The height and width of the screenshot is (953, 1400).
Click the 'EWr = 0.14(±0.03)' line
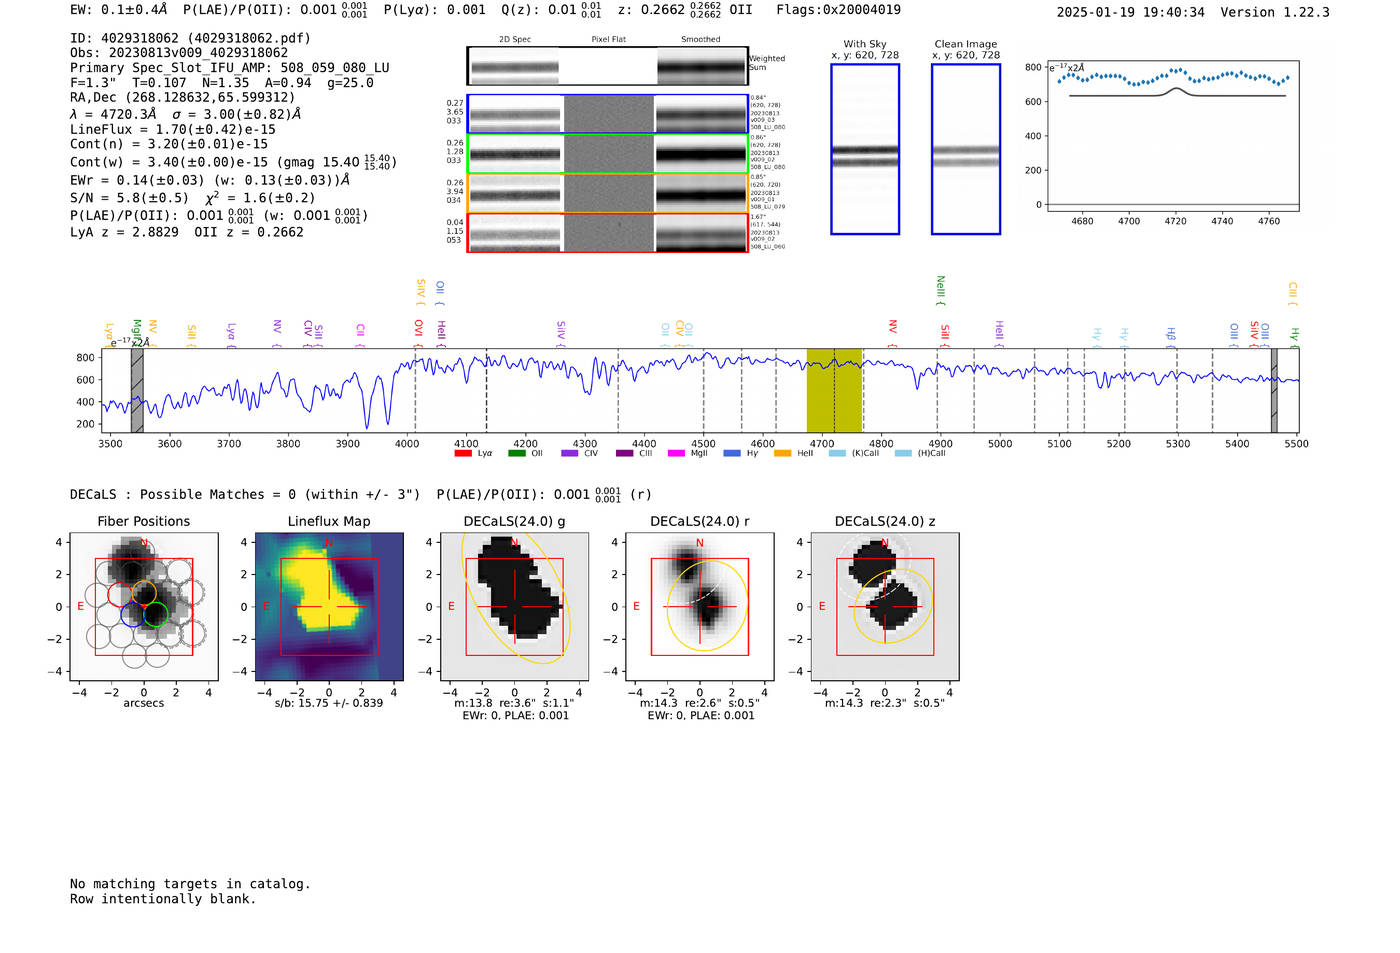(210, 180)
